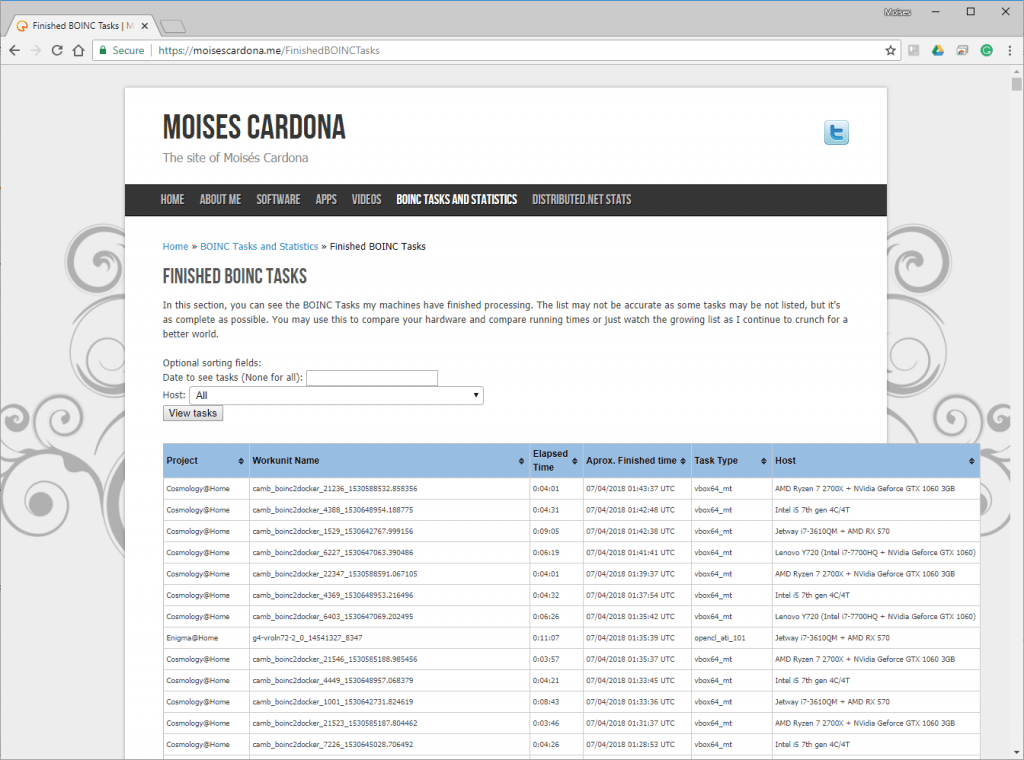Click the cast extension icon in toolbar
Image resolution: width=1024 pixels, height=760 pixels.
pyautogui.click(x=962, y=50)
